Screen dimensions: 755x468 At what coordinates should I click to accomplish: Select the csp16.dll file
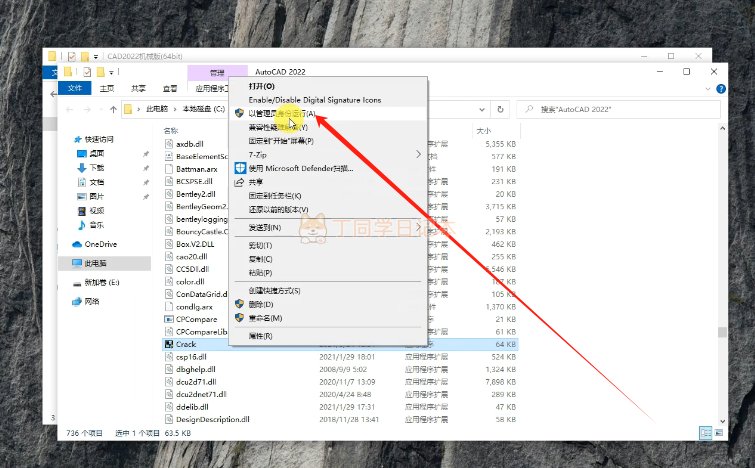pyautogui.click(x=191, y=357)
